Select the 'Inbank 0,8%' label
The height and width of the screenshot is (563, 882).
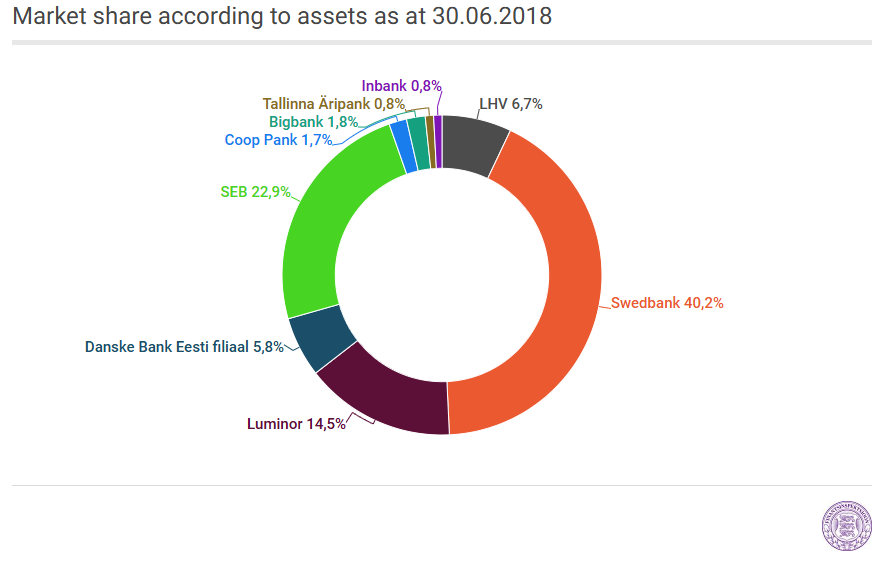tap(402, 85)
